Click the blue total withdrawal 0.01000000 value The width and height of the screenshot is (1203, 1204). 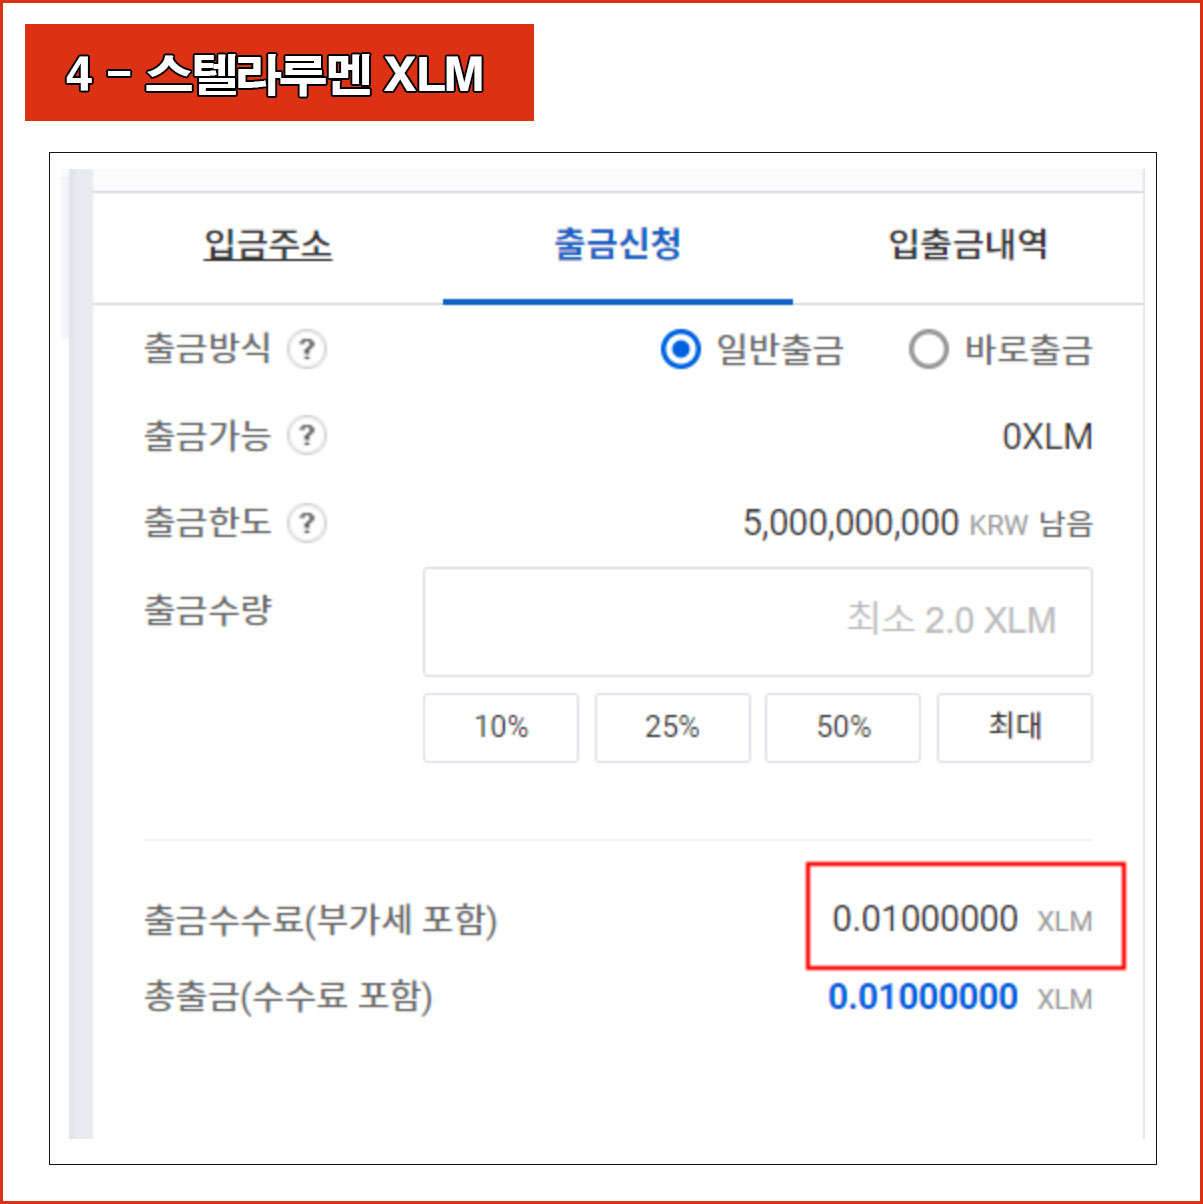pyautogui.click(x=923, y=997)
